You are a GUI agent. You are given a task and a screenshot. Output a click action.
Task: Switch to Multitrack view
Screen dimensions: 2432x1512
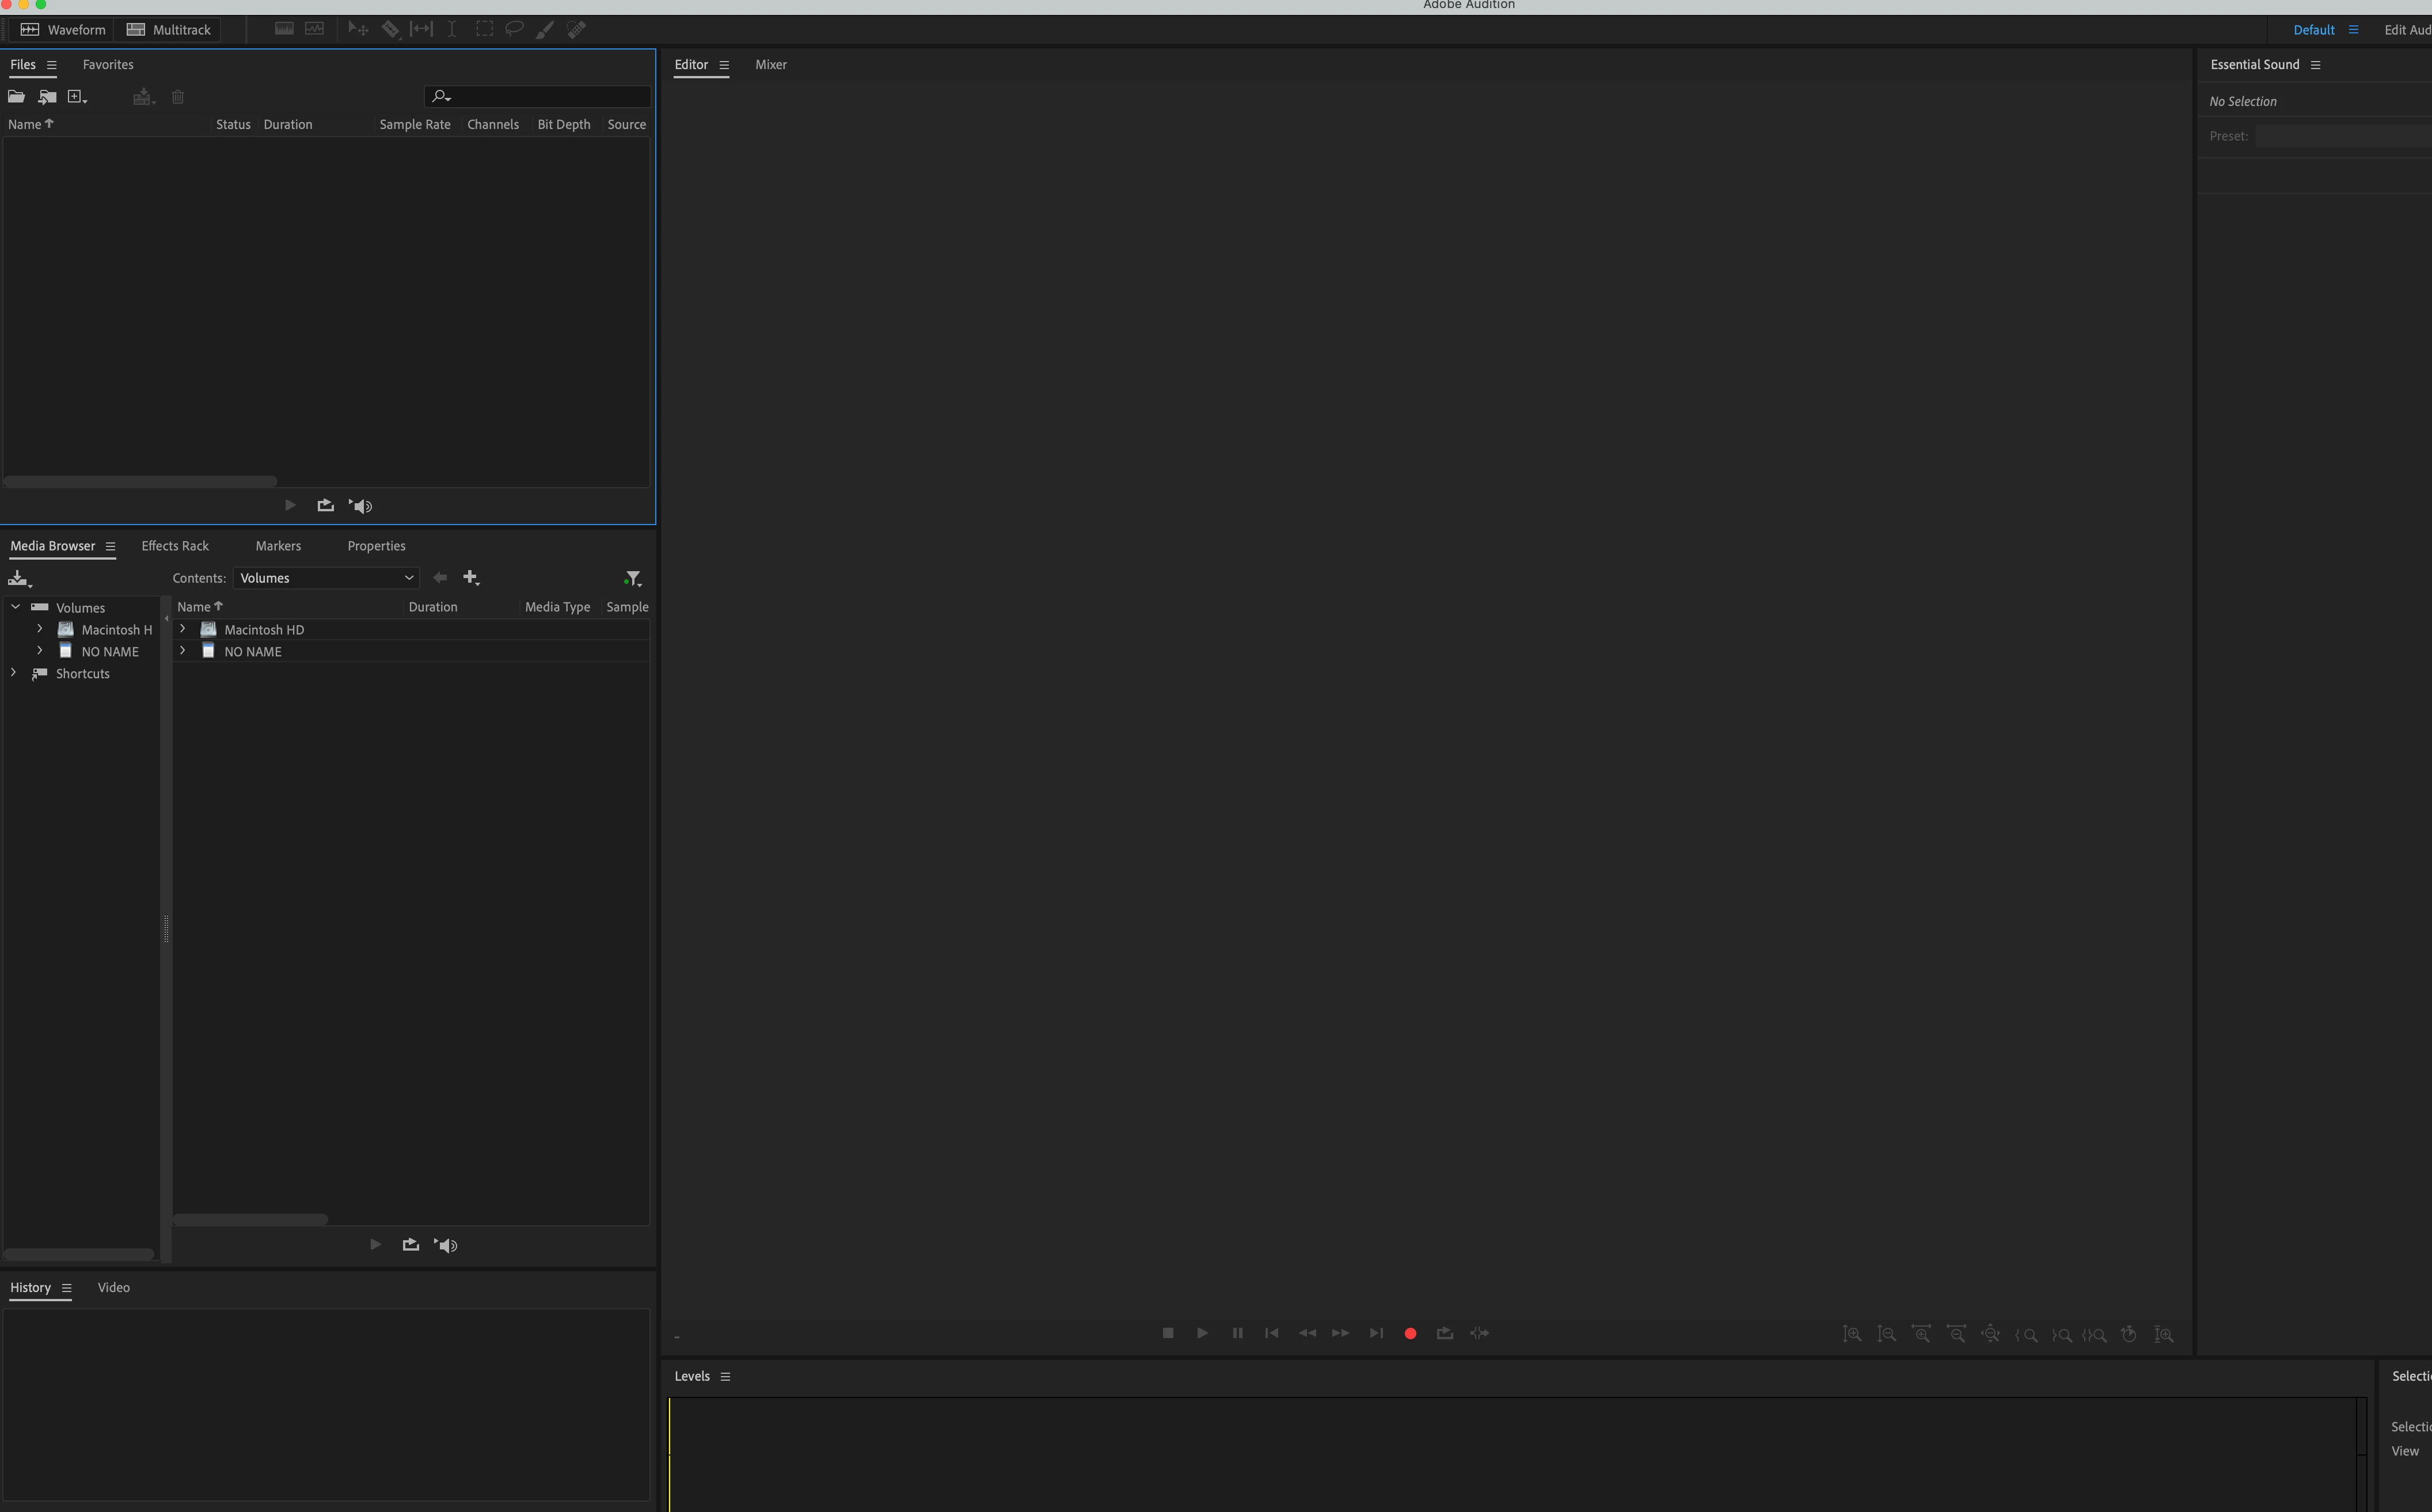[x=168, y=30]
